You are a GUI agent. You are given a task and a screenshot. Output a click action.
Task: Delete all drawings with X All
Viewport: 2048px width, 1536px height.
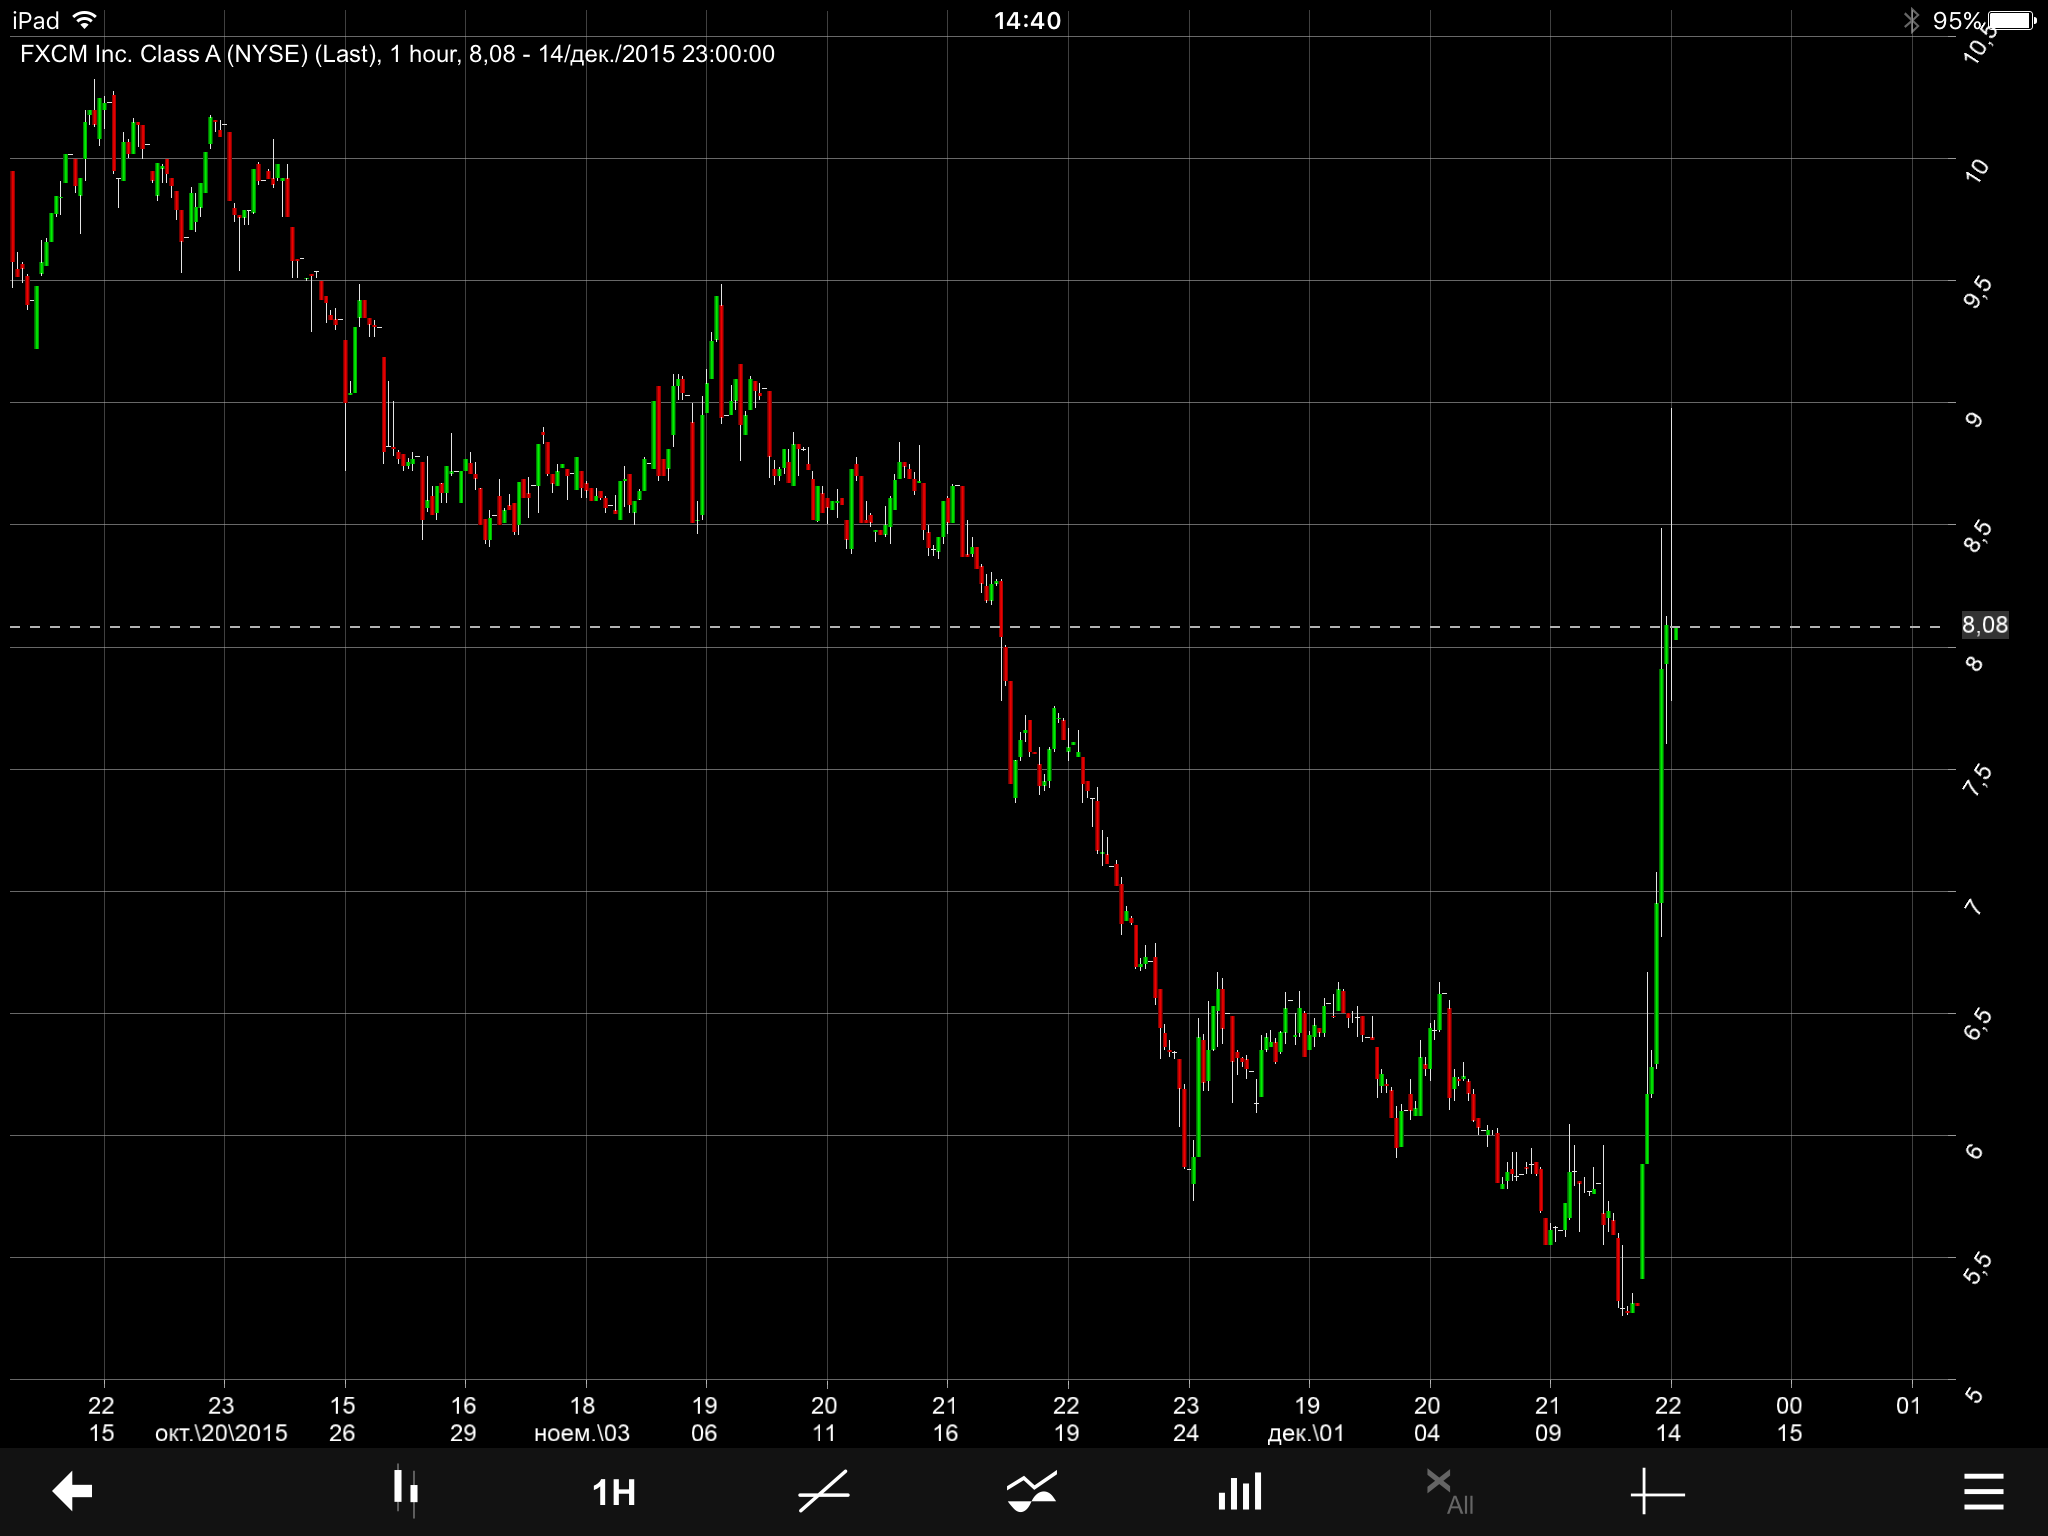click(1449, 1491)
